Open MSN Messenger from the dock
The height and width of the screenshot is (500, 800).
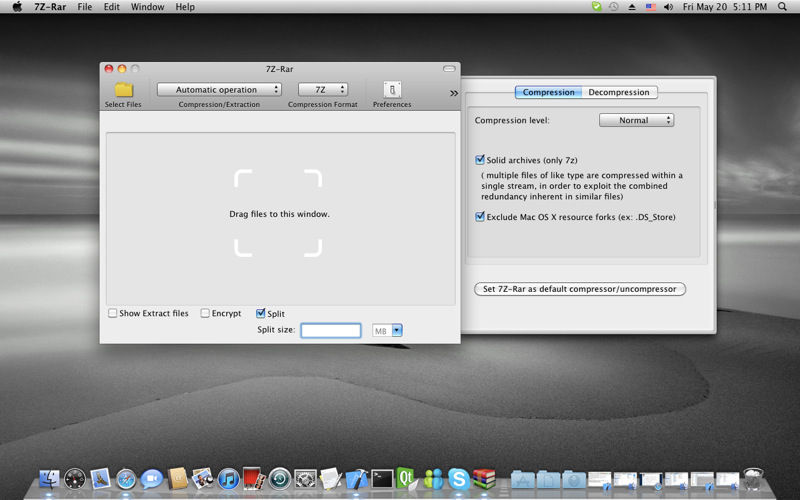(434, 480)
